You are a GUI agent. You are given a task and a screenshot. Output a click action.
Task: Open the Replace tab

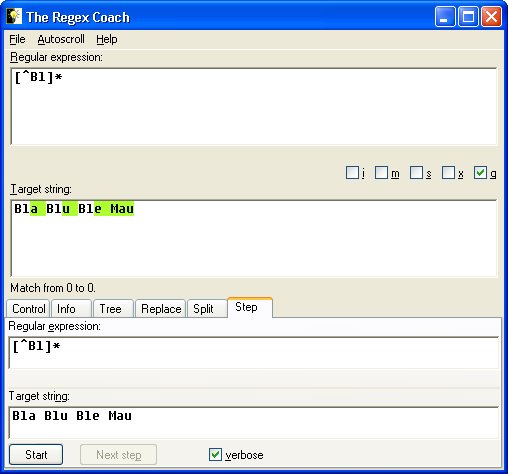pos(161,309)
